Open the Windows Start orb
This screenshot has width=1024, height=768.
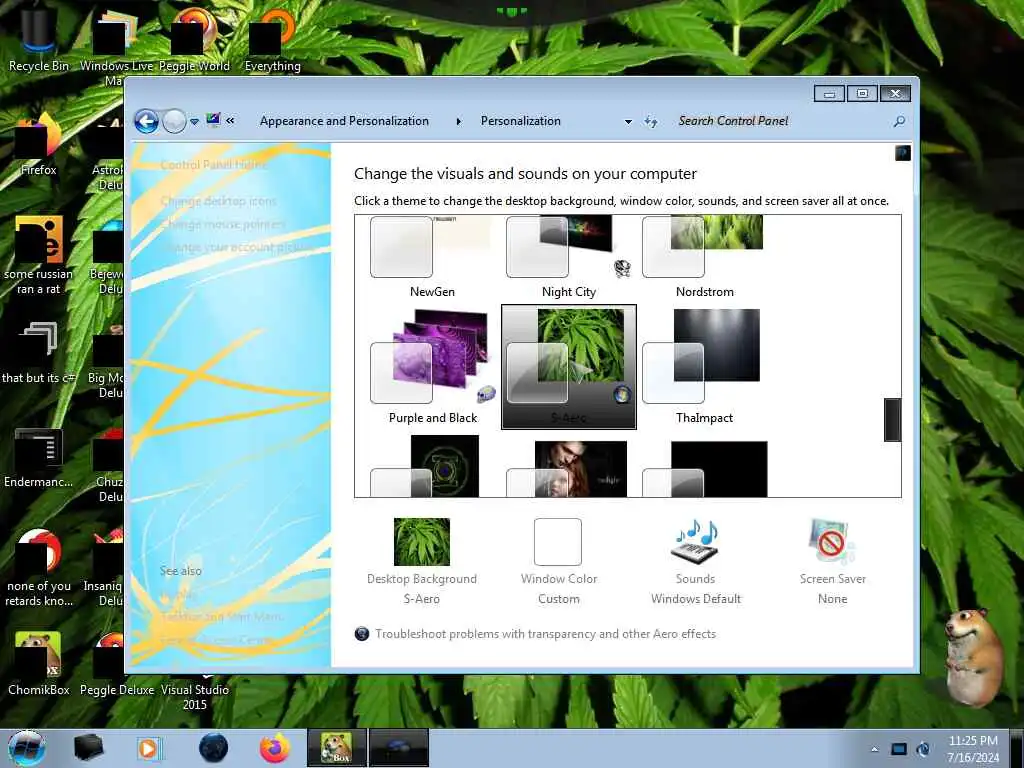point(26,748)
